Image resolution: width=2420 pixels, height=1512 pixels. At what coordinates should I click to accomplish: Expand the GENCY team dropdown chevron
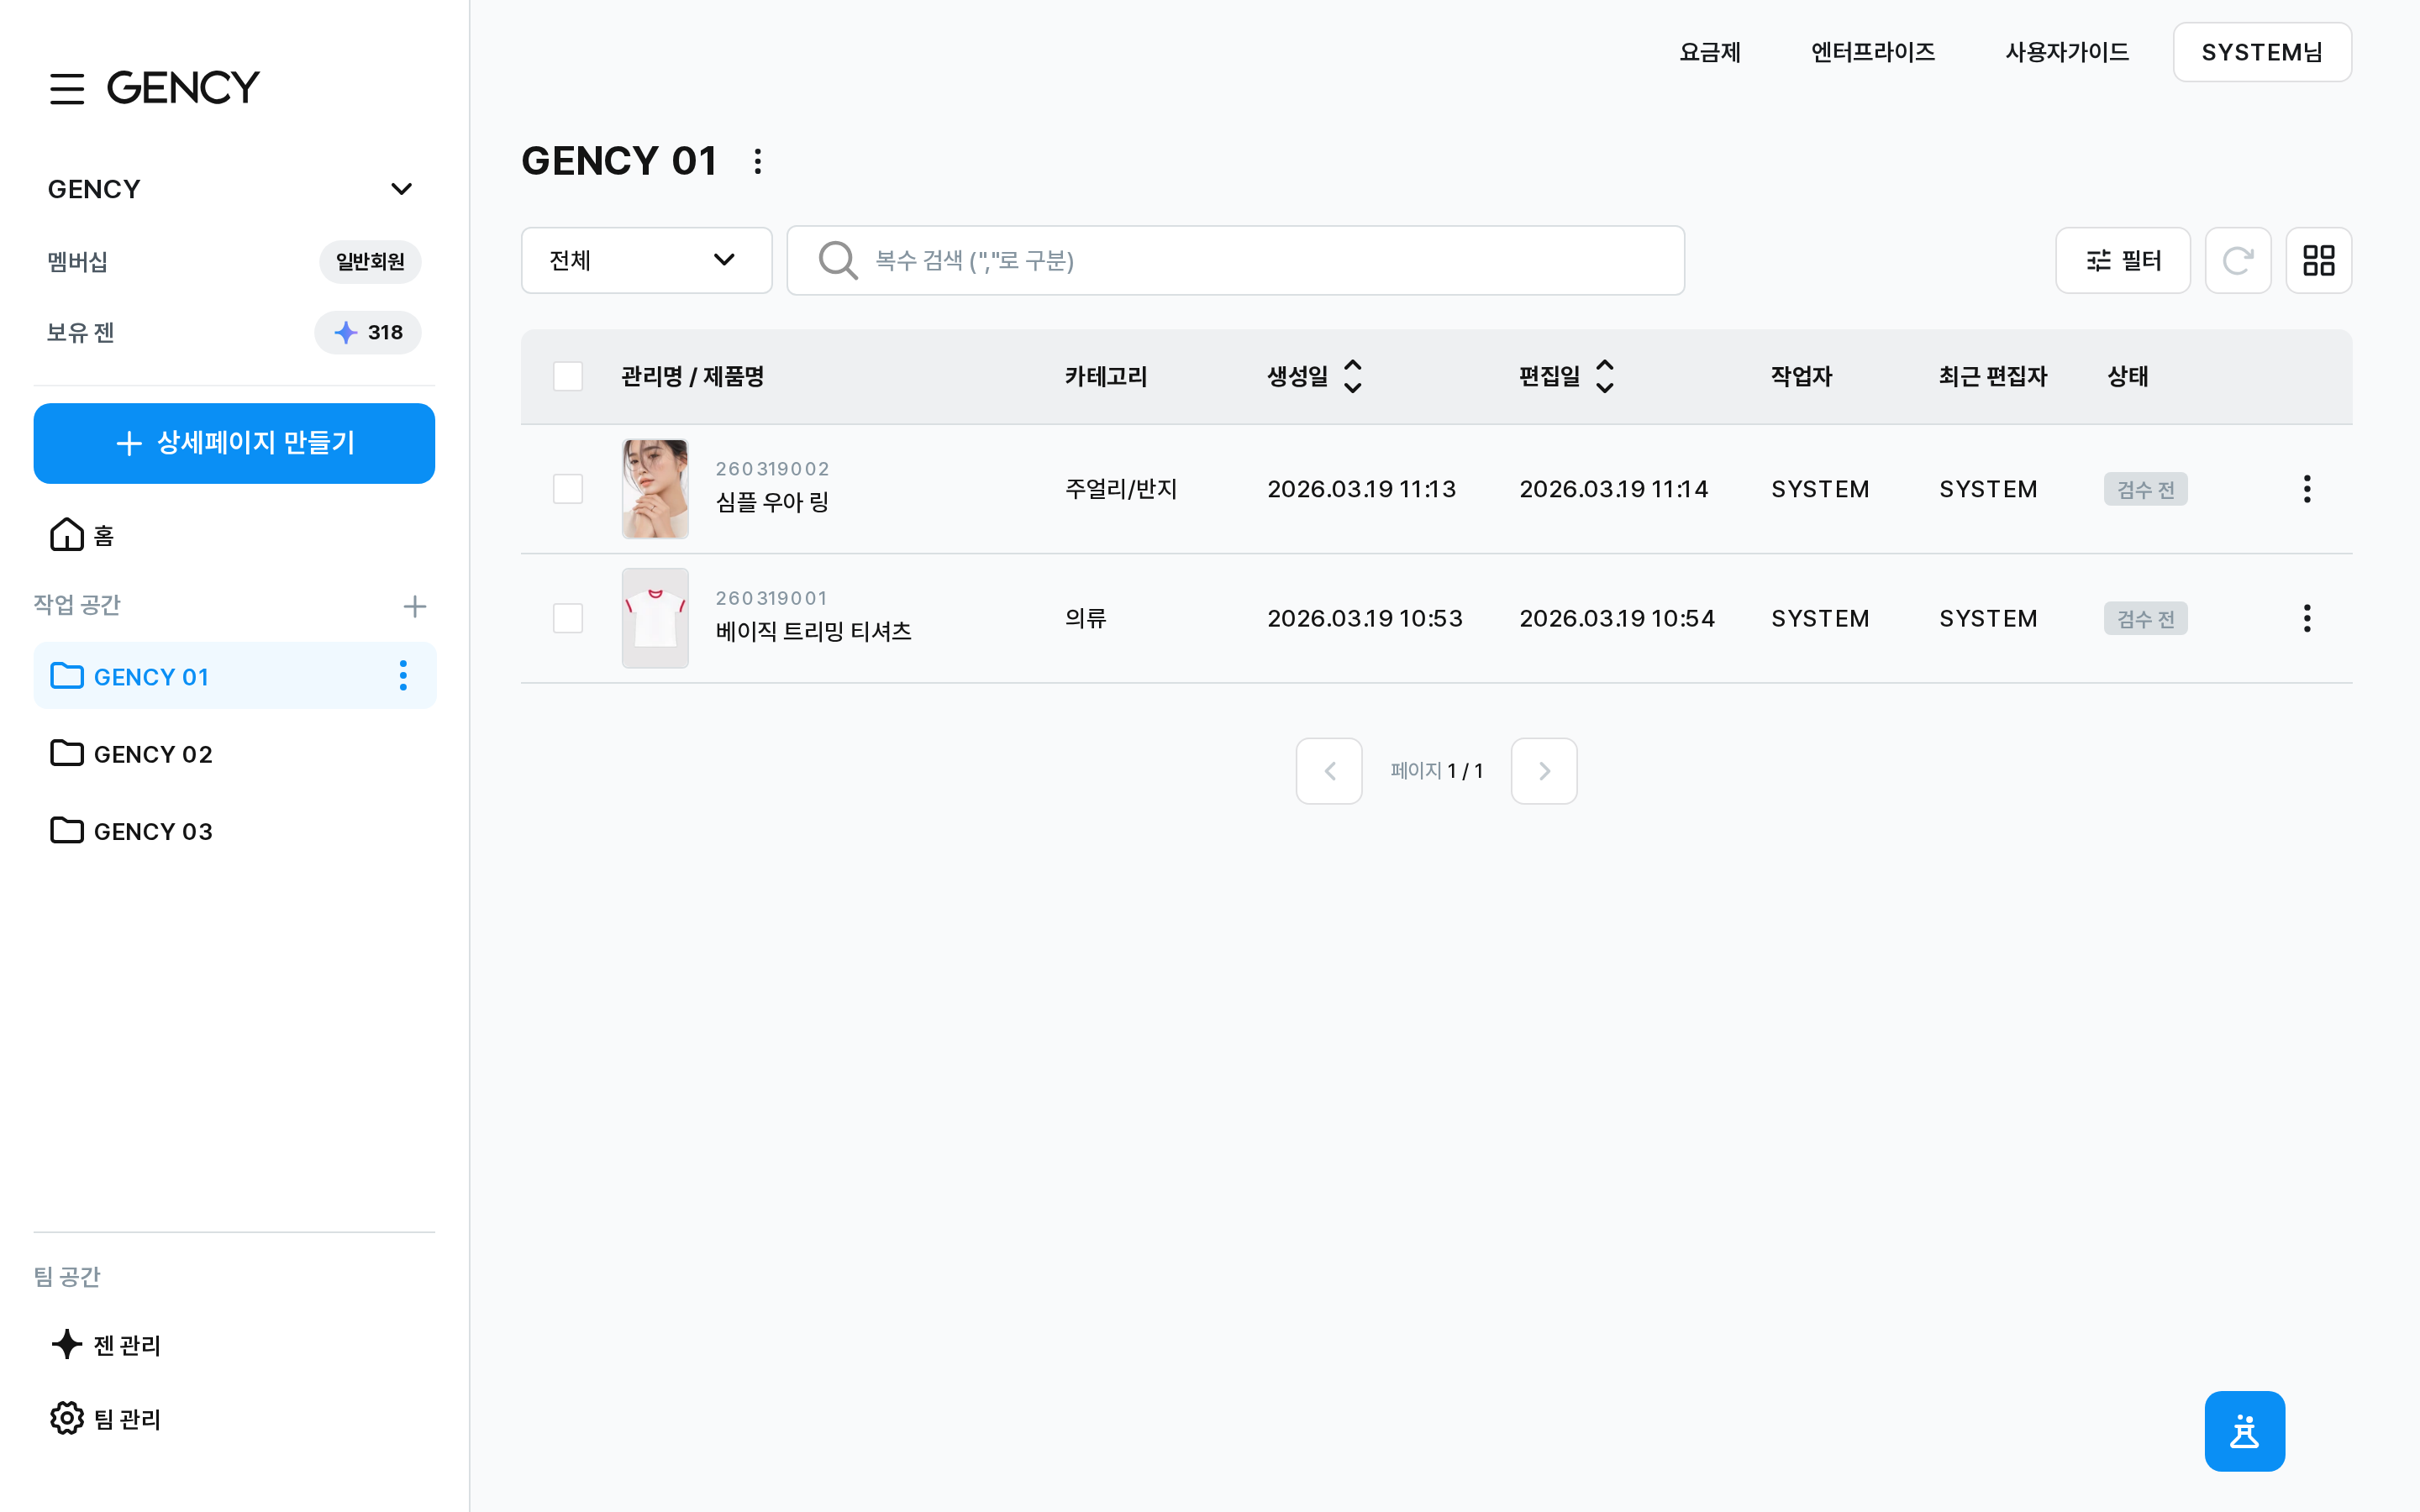pos(402,189)
